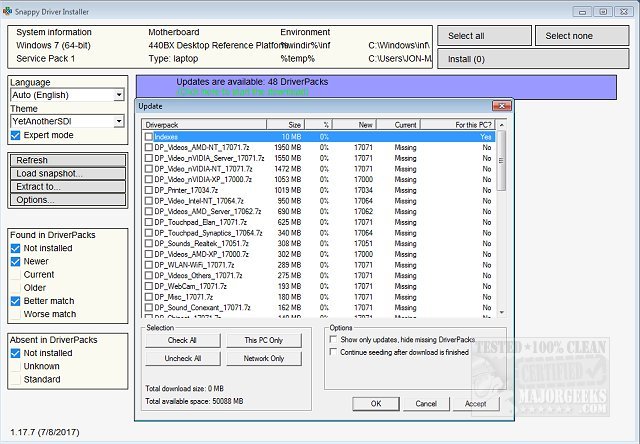Sort by the Current column header
Viewport: 640px width, 444px height.
pyautogui.click(x=398, y=124)
